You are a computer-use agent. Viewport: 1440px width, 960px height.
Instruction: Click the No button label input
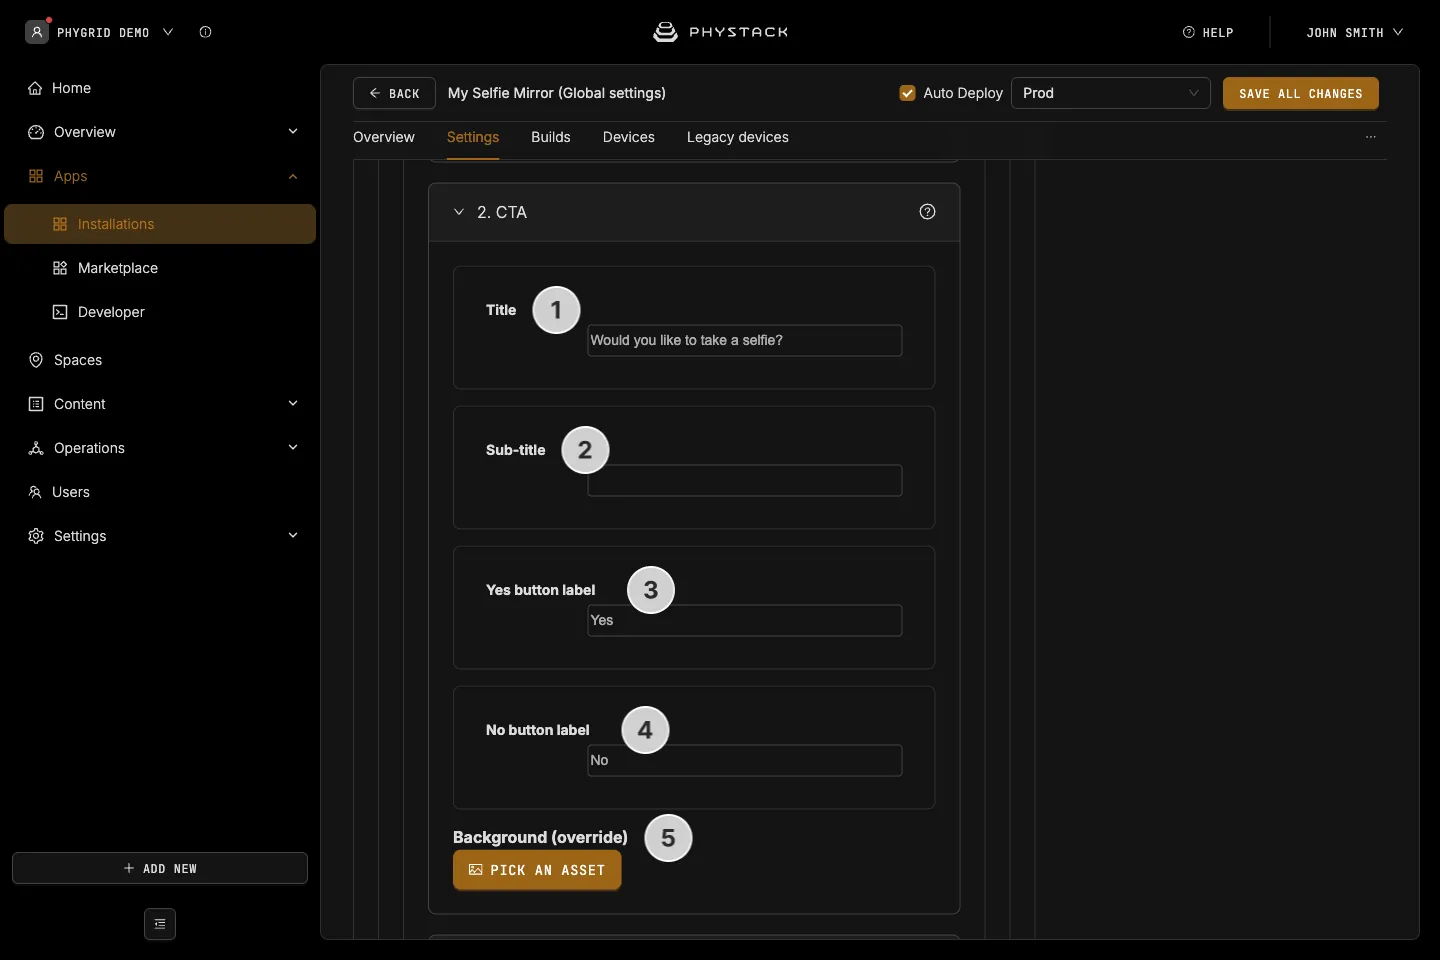point(745,760)
